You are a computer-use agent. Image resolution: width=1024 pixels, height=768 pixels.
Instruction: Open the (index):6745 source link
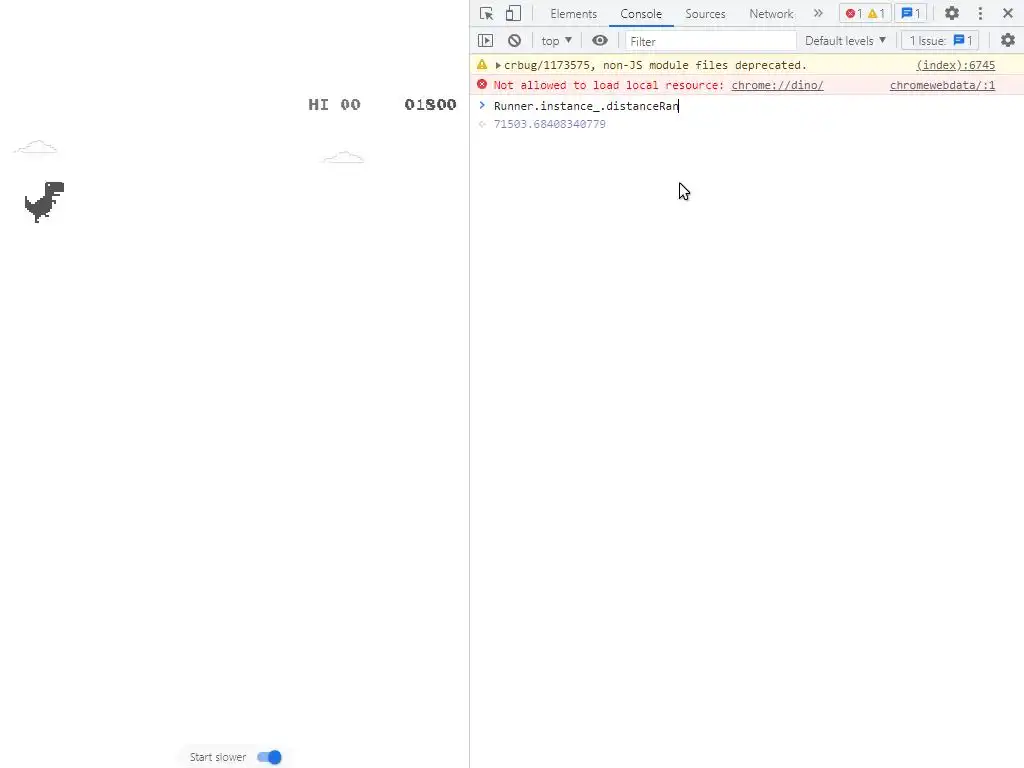click(x=955, y=65)
